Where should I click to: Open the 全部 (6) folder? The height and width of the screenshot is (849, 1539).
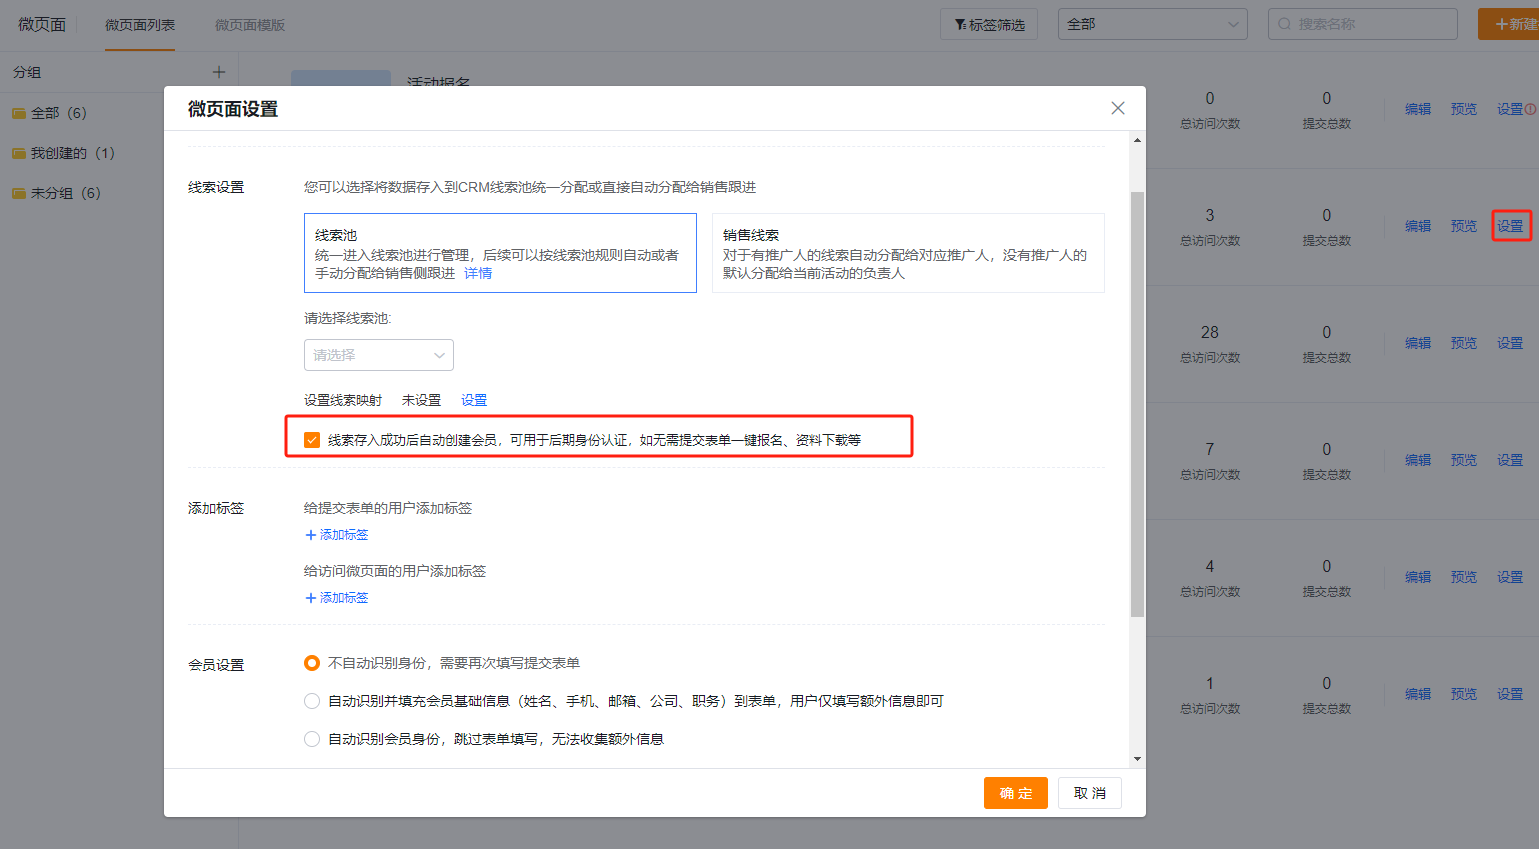[50, 113]
